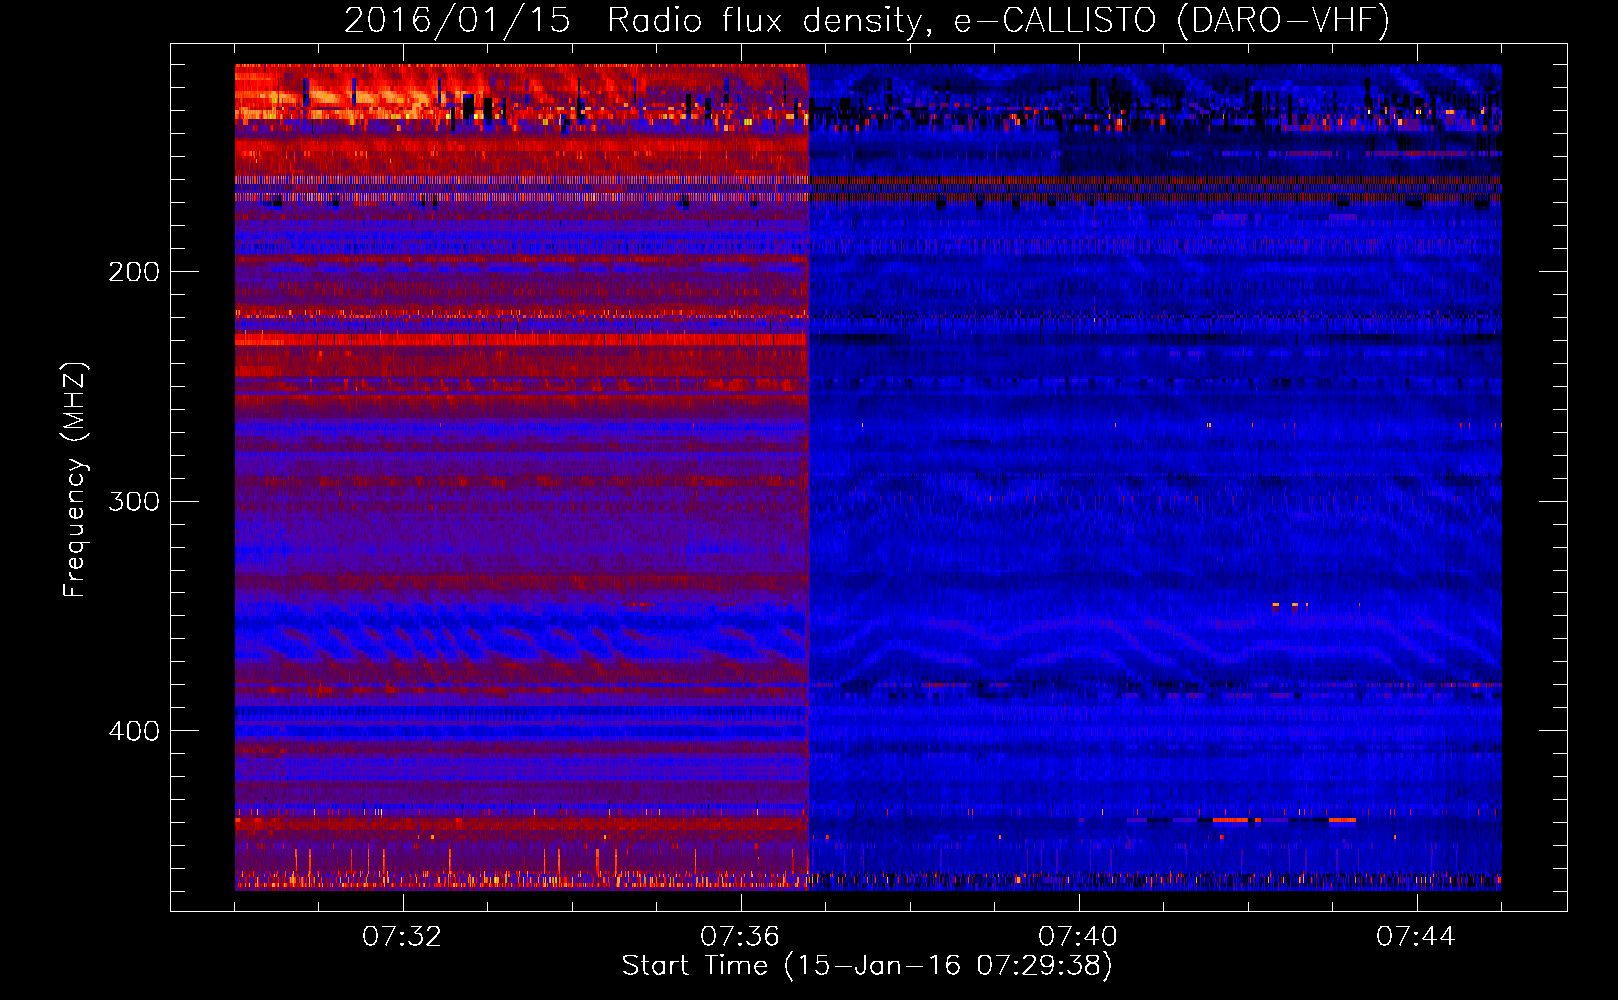Click the 'Frequency (MHZ)' axis label
1618x1000 pixels.
(x=75, y=480)
